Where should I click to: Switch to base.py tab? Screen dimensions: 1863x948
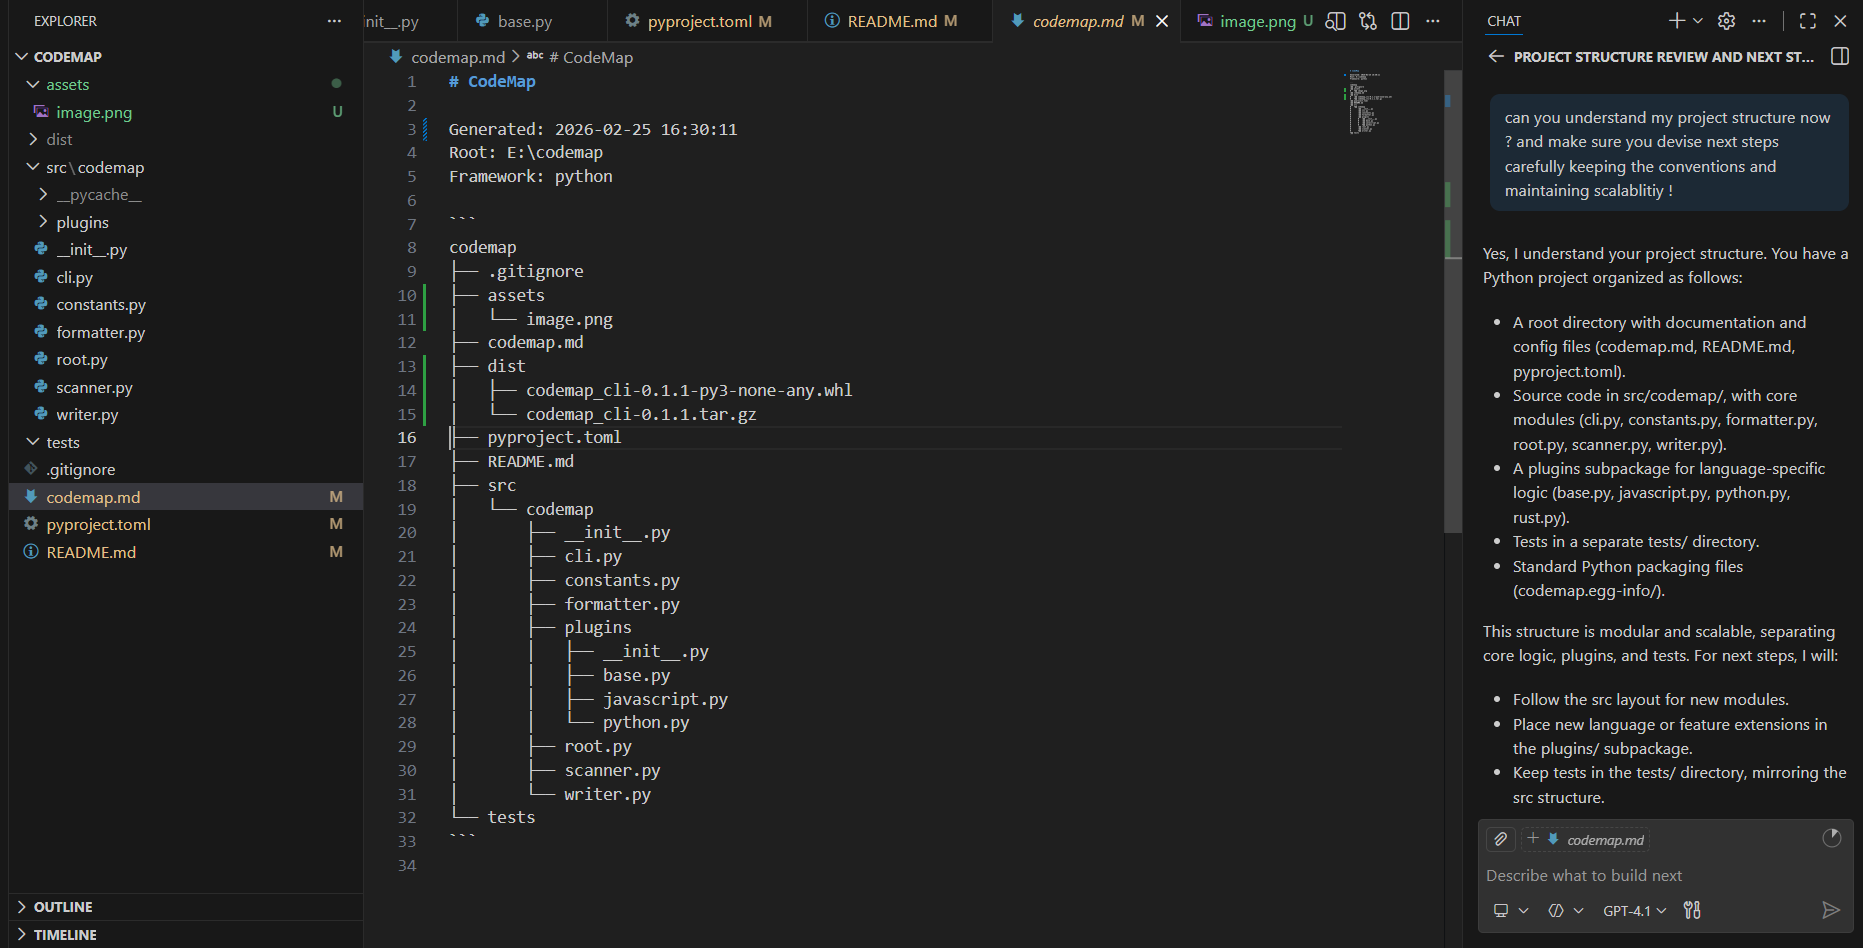click(x=532, y=21)
